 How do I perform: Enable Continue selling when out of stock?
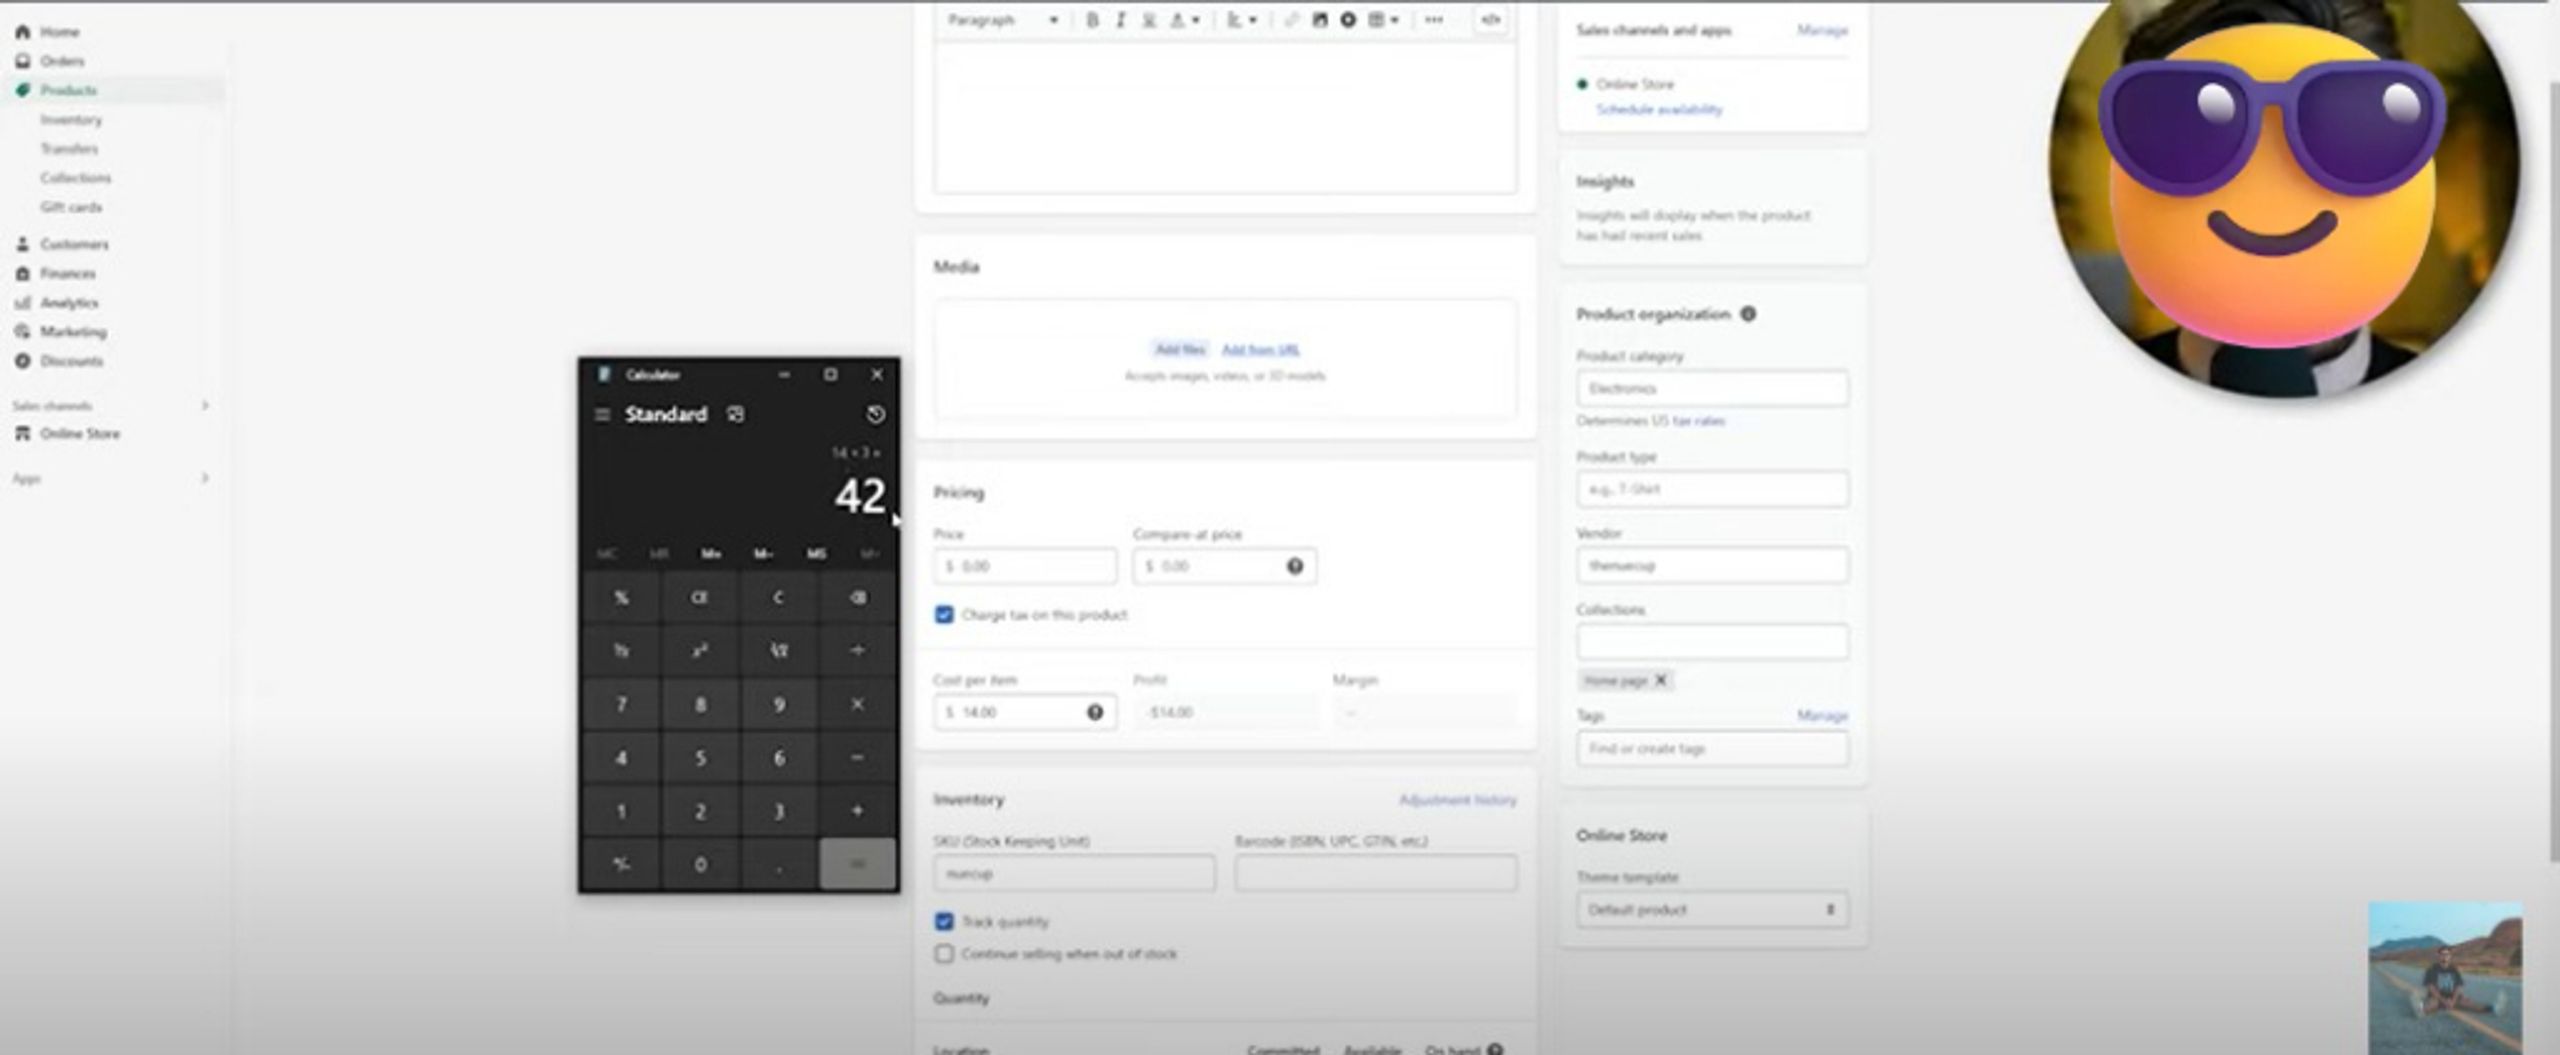click(944, 953)
